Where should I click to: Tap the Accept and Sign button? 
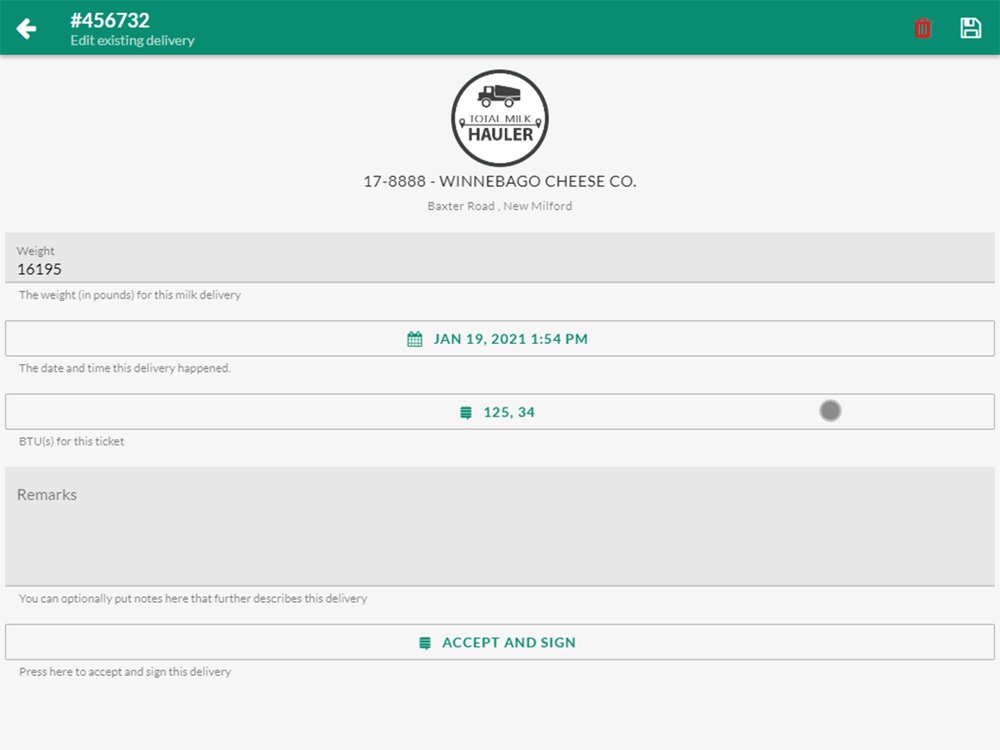pos(500,642)
